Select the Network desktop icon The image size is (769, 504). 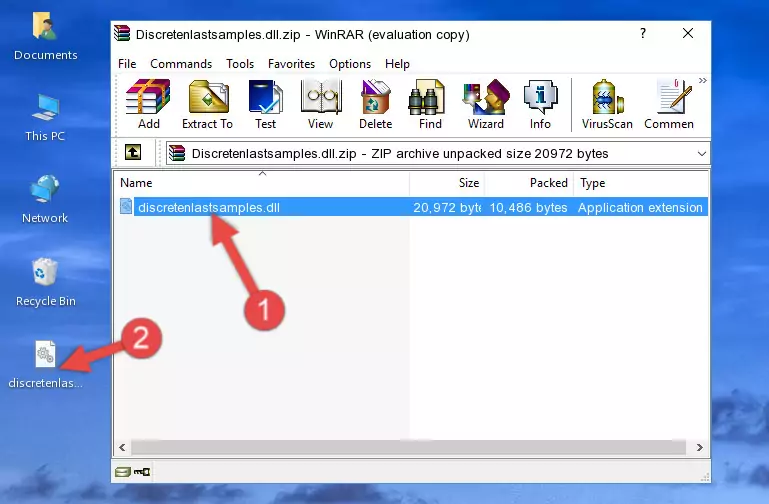(x=45, y=200)
